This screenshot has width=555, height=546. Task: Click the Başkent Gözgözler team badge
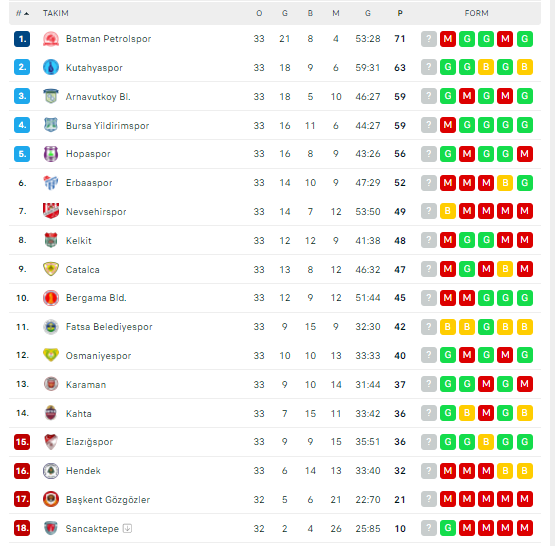tap(51, 499)
